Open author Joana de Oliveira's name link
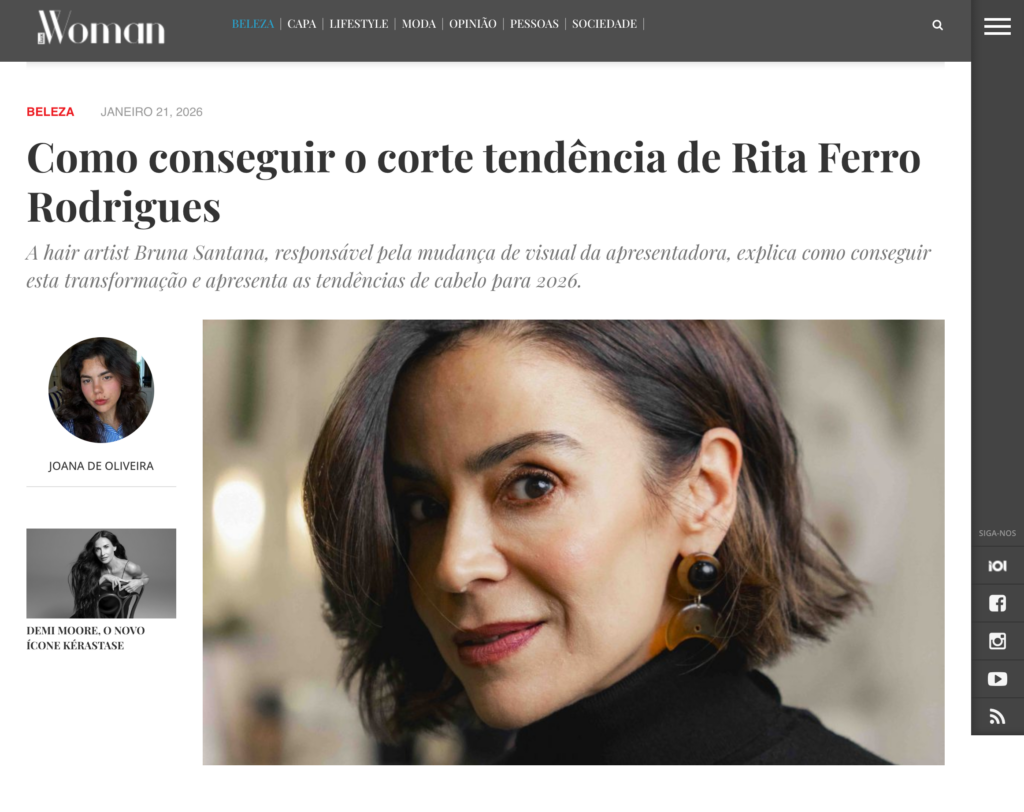 click(x=101, y=466)
